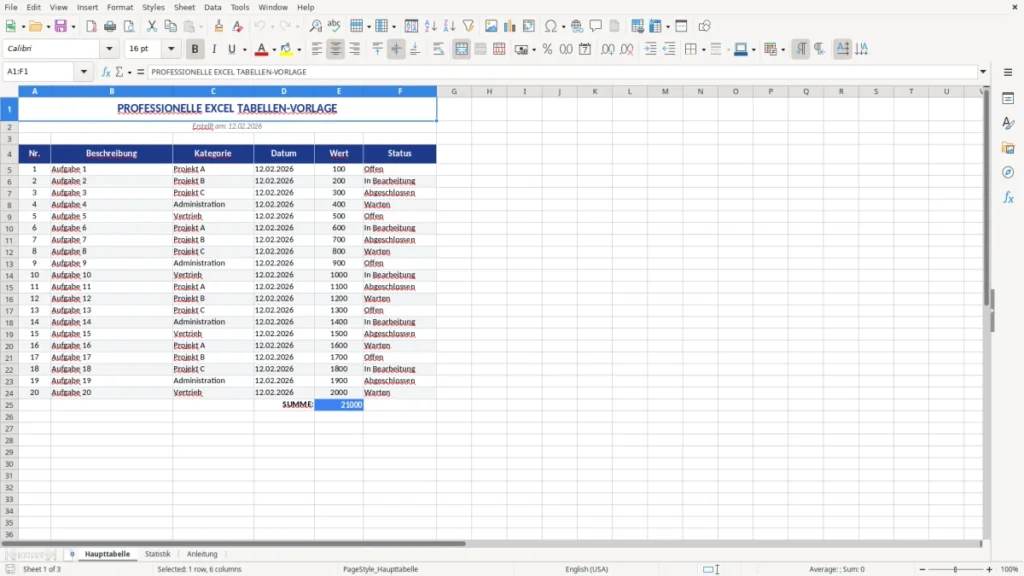This screenshot has height=576, width=1024.
Task: Click the Font Color red swatch
Action: pos(261,49)
